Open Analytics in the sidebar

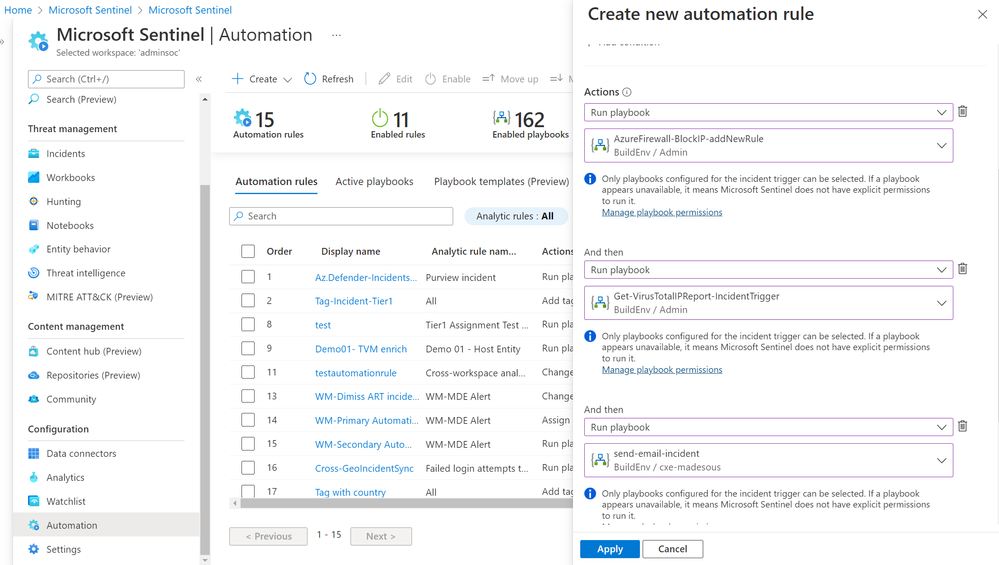click(65, 478)
